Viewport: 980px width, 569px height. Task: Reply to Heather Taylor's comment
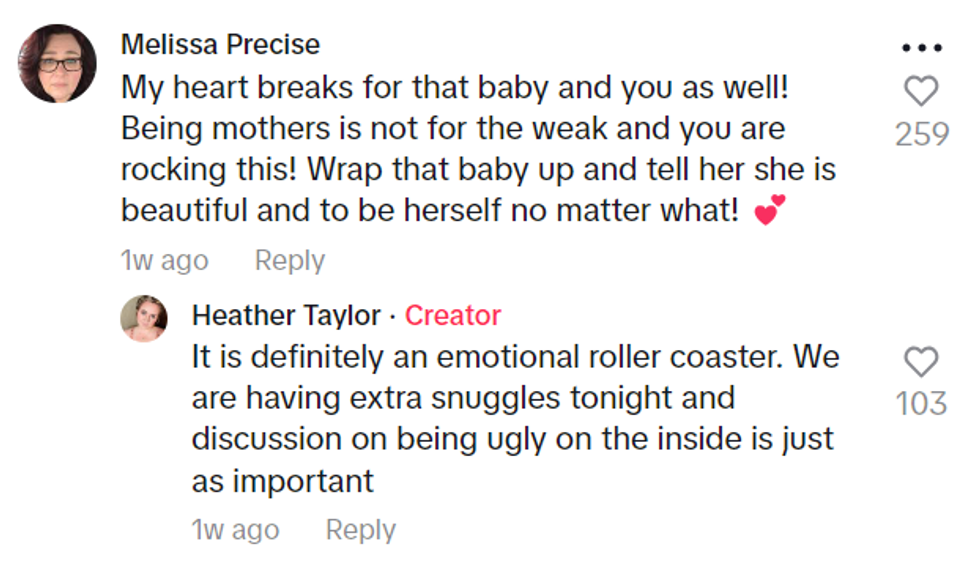[x=361, y=530]
